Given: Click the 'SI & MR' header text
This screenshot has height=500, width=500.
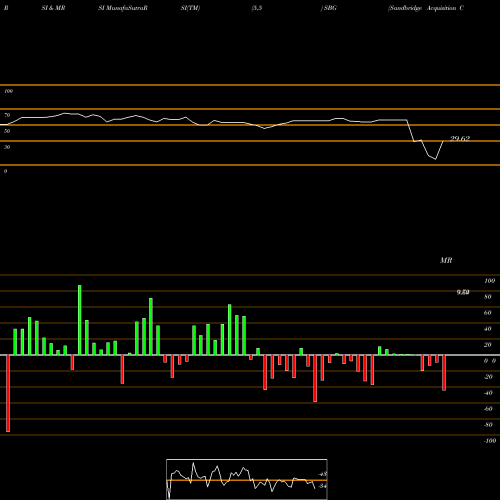Looking at the screenshot, I should click(53, 8).
